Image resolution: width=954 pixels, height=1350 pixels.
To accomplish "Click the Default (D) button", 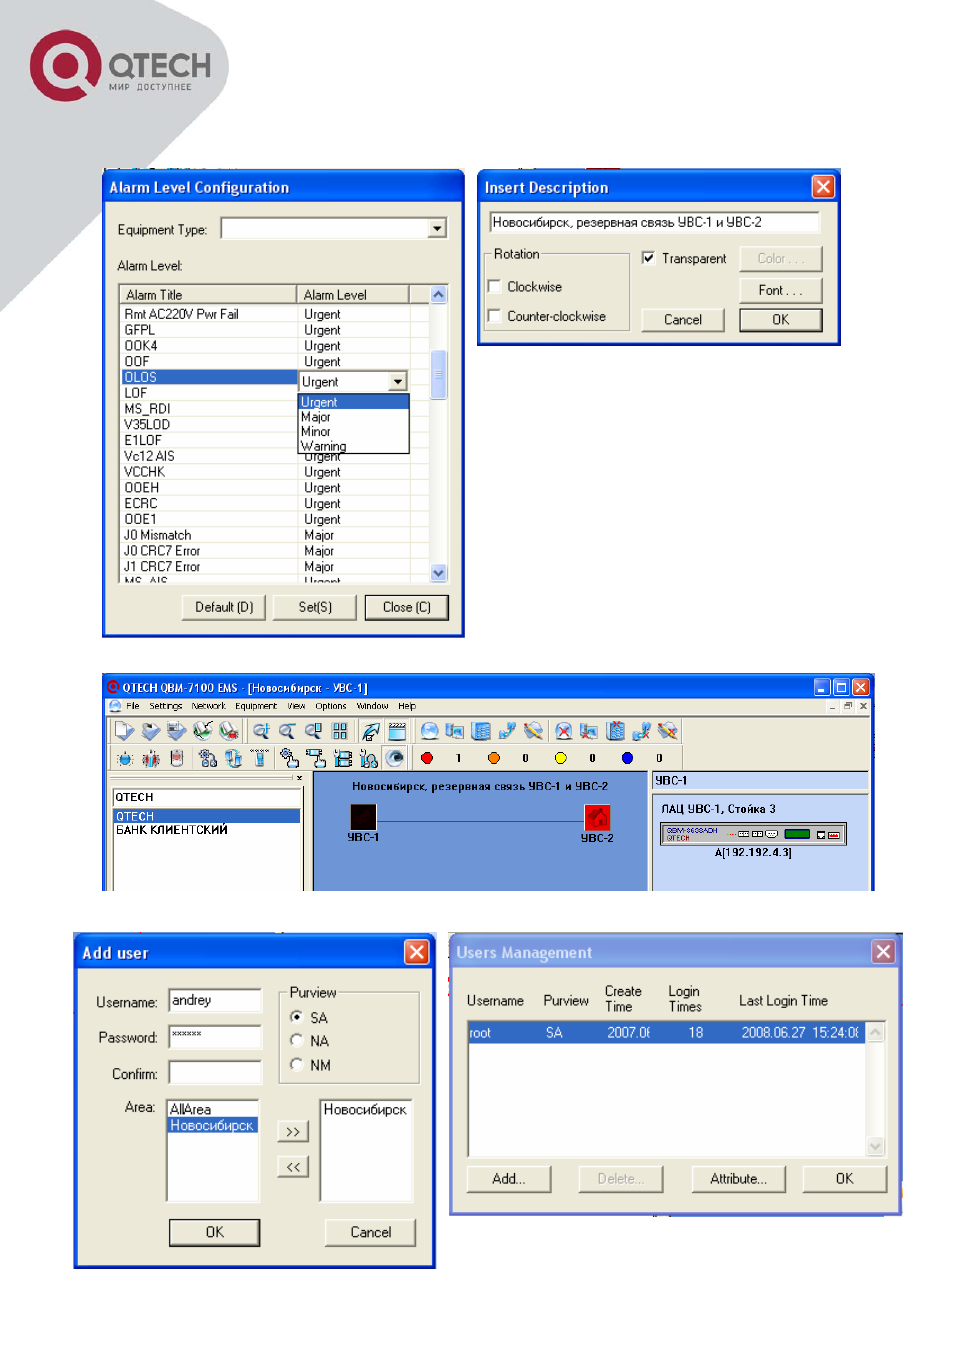I will pyautogui.click(x=224, y=607).
